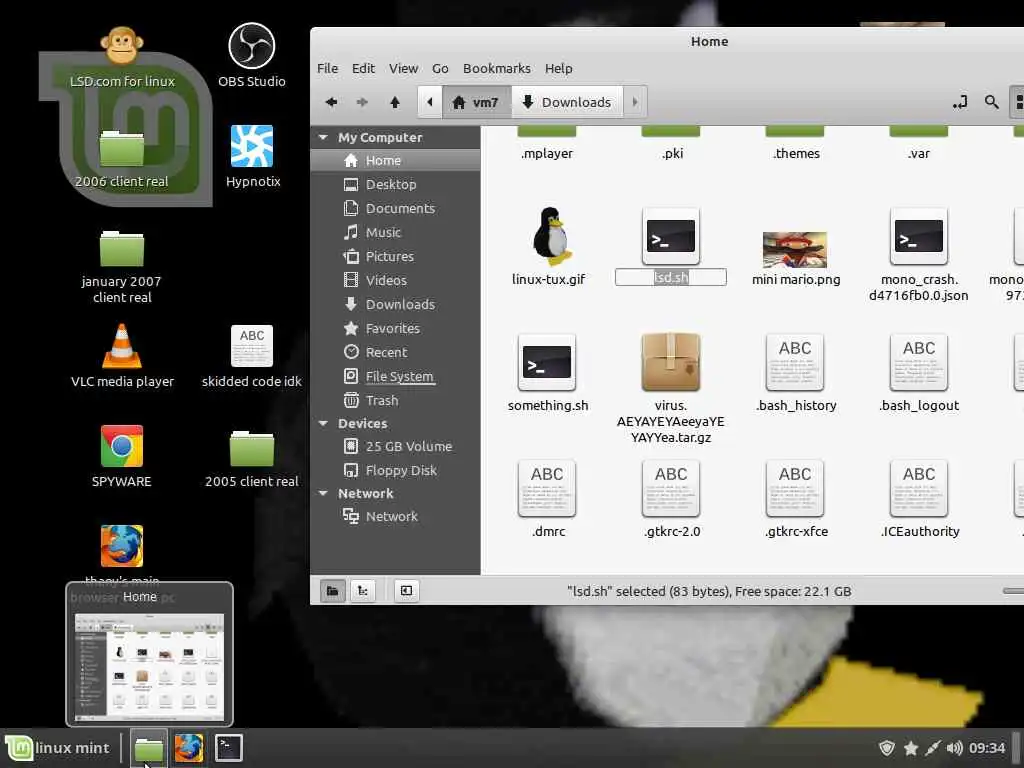Viewport: 1024px width, 768px height.
Task: Go forward with the right arrow button
Action: click(362, 102)
